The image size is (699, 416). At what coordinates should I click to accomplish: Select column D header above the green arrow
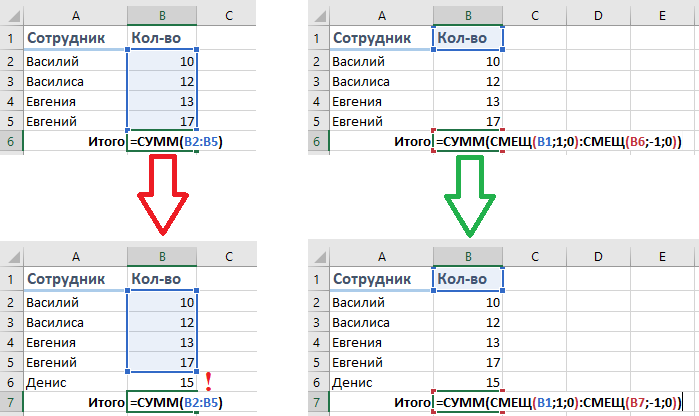point(596,16)
